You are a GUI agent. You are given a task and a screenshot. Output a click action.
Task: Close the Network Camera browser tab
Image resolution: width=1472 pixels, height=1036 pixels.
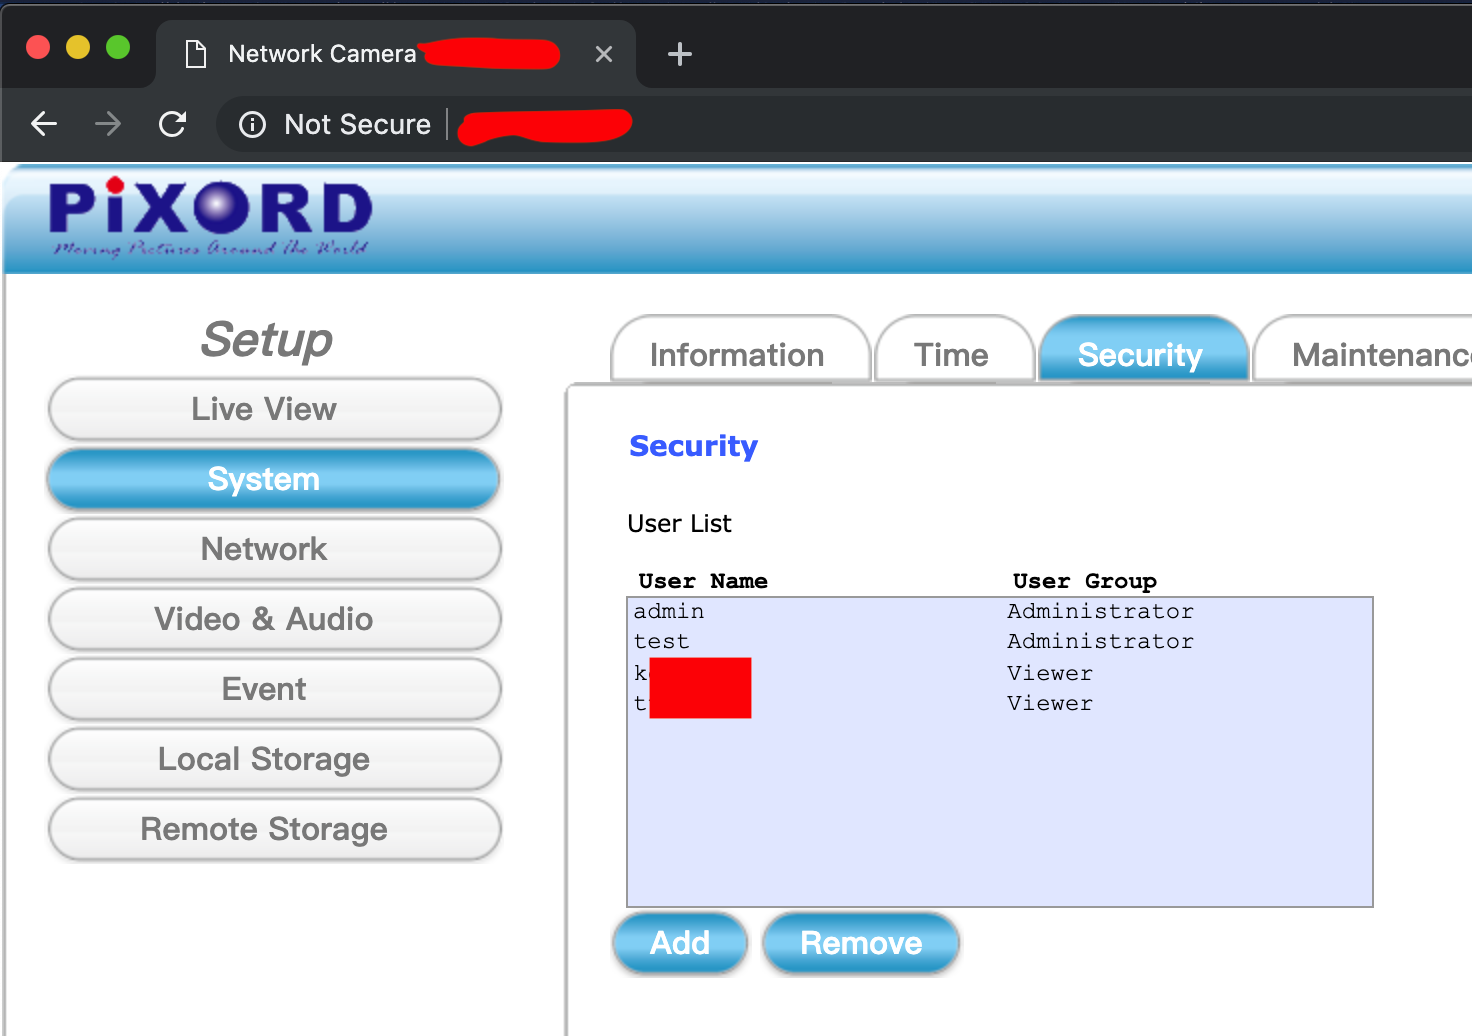point(603,54)
